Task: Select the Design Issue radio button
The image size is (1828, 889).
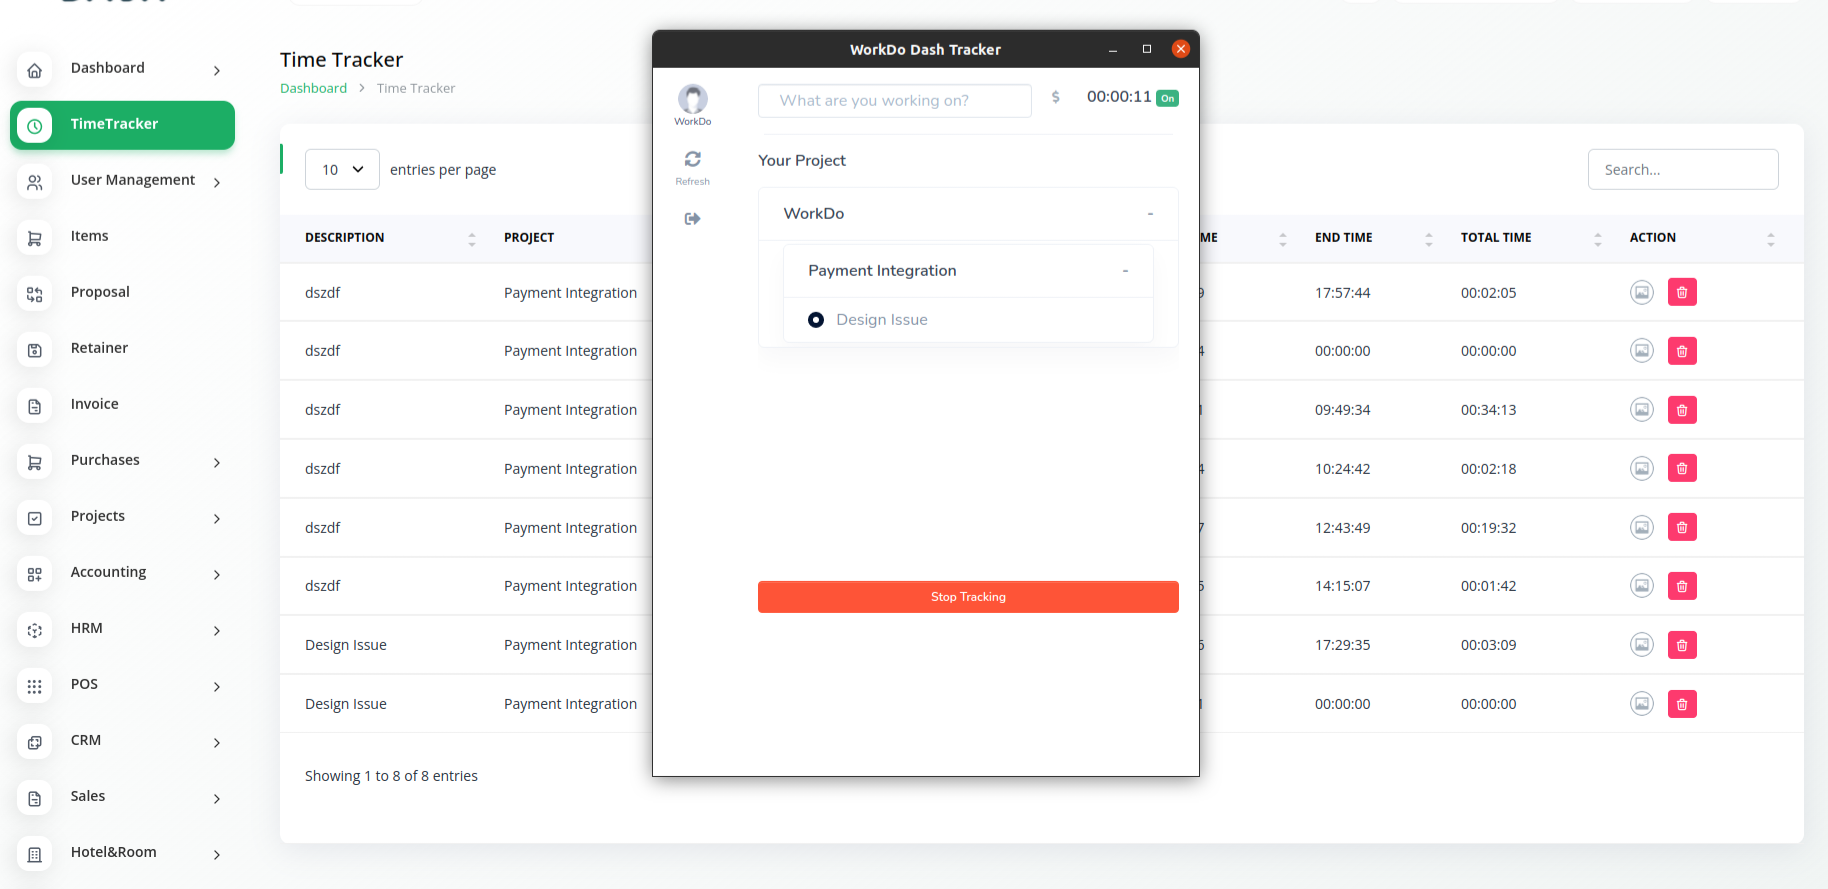Action: click(816, 320)
